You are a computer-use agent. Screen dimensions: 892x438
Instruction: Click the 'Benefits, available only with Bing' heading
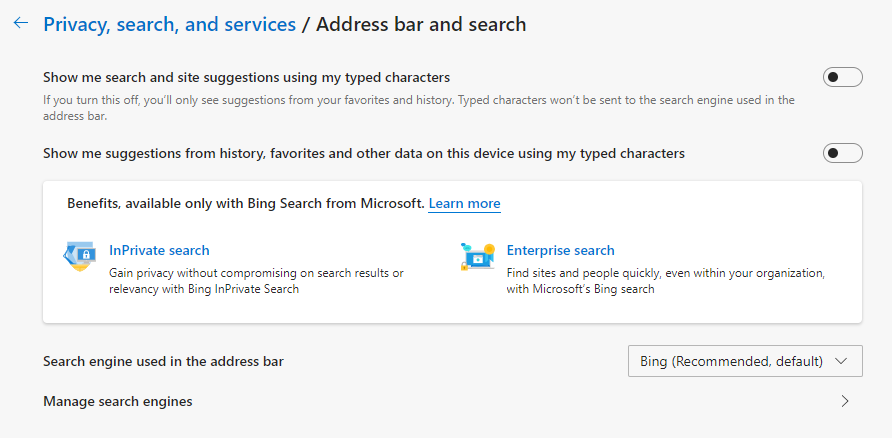pyautogui.click(x=245, y=204)
